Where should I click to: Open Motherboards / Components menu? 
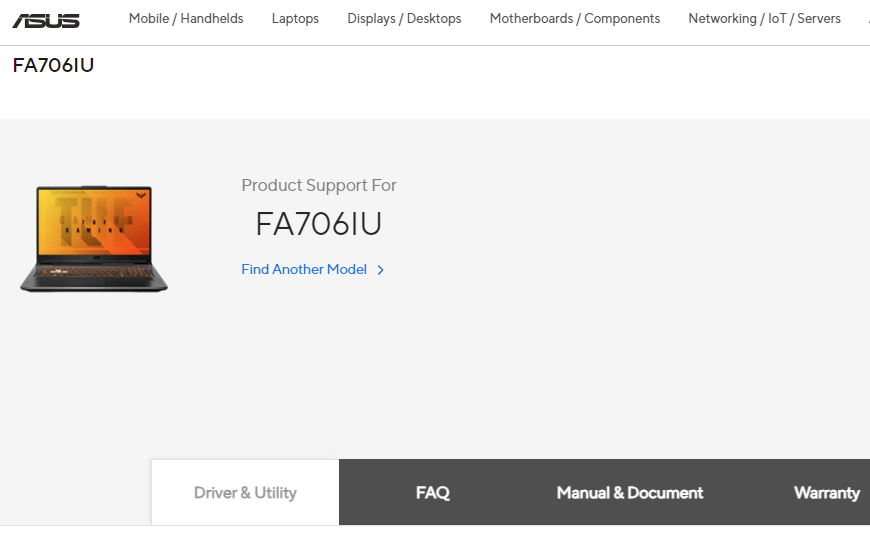coord(575,18)
